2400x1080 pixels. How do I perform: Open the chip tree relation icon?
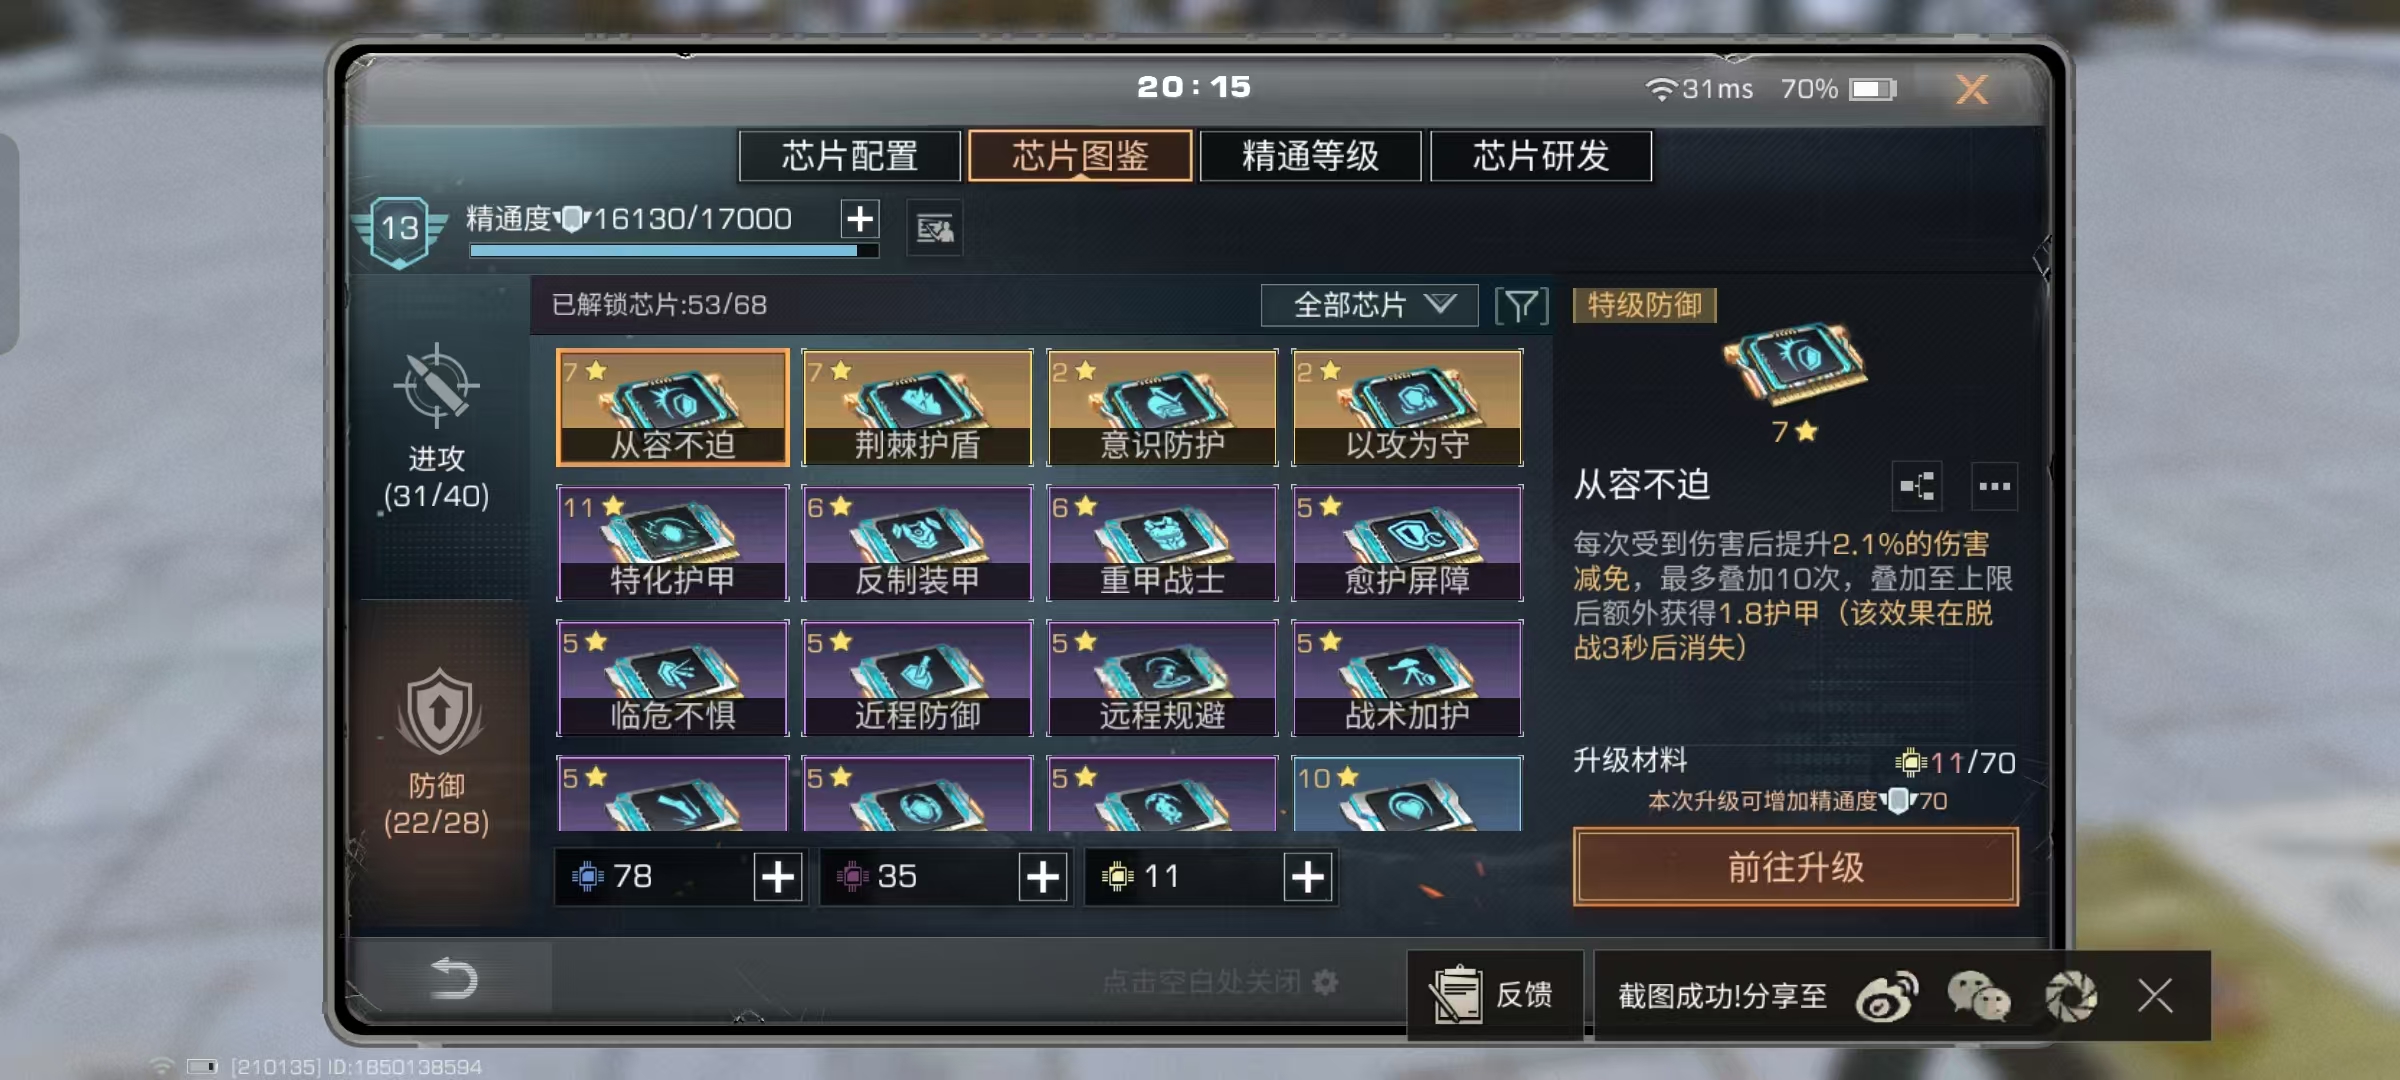[1917, 487]
